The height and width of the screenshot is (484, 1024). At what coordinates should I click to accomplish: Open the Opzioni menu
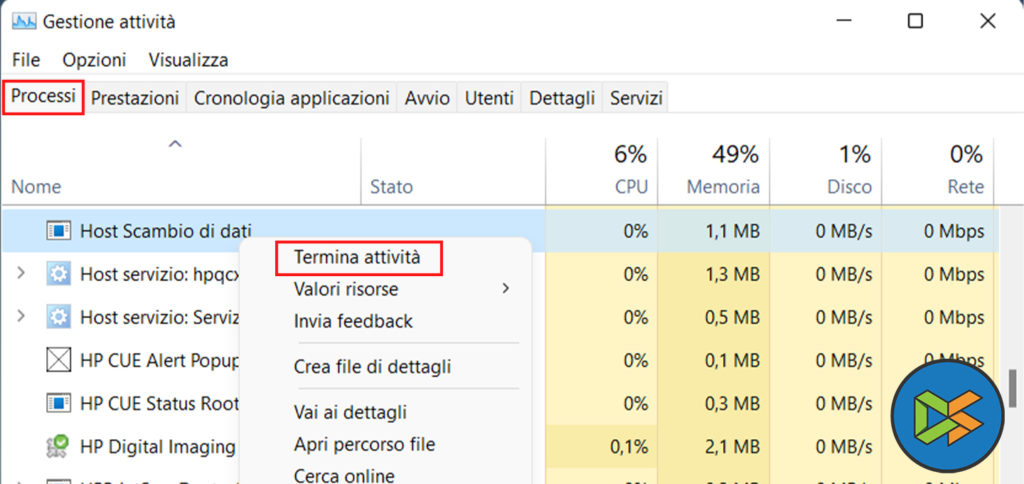tap(94, 60)
